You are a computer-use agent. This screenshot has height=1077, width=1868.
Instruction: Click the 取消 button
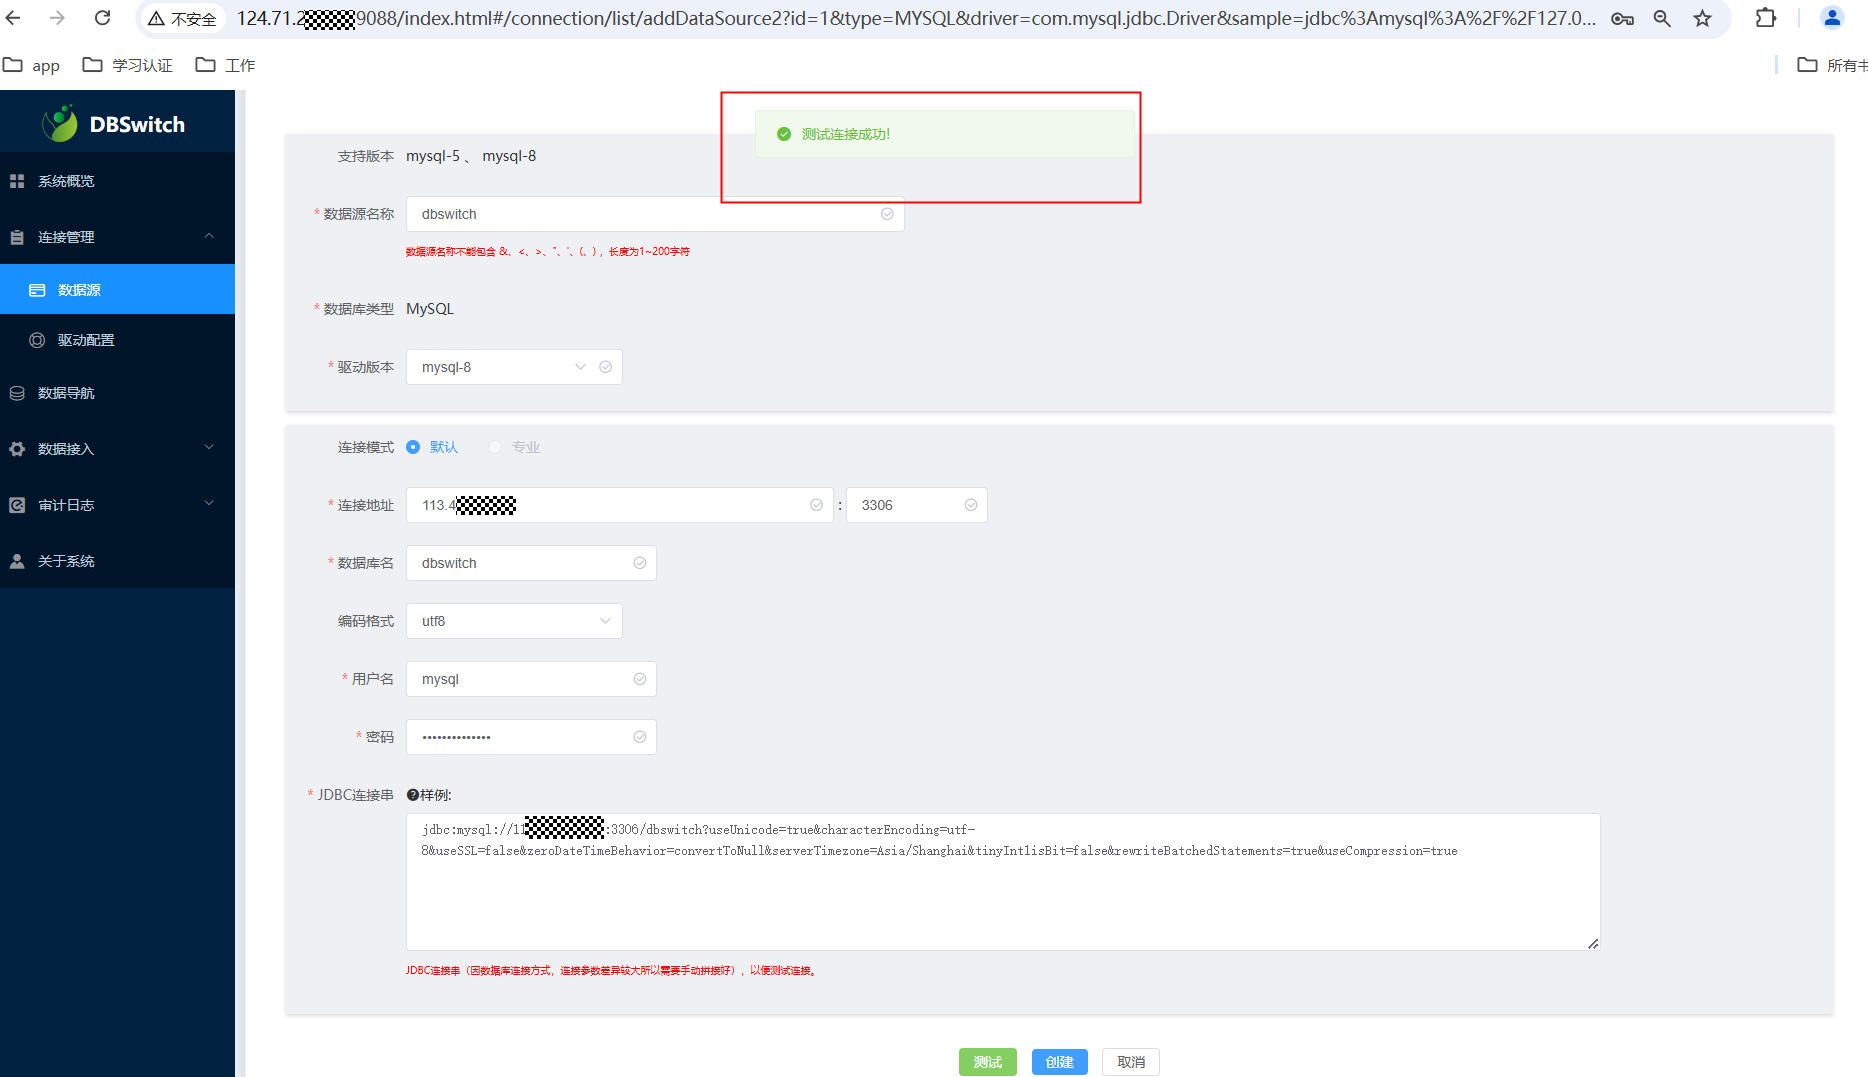1131,1062
